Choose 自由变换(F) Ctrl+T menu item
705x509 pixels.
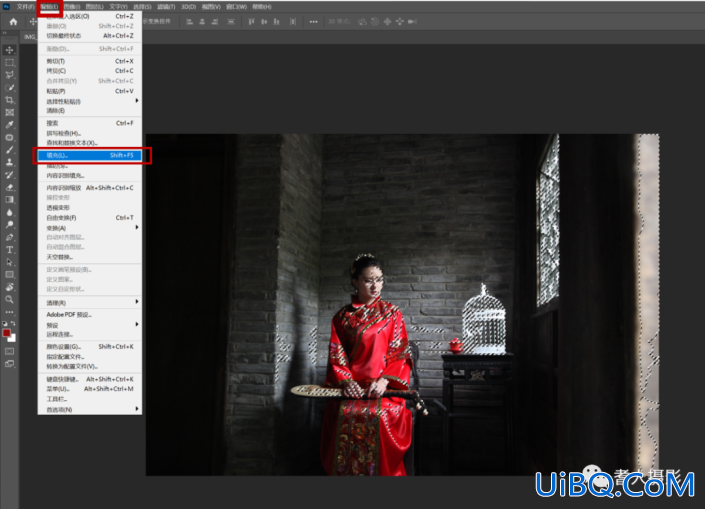tap(89, 218)
